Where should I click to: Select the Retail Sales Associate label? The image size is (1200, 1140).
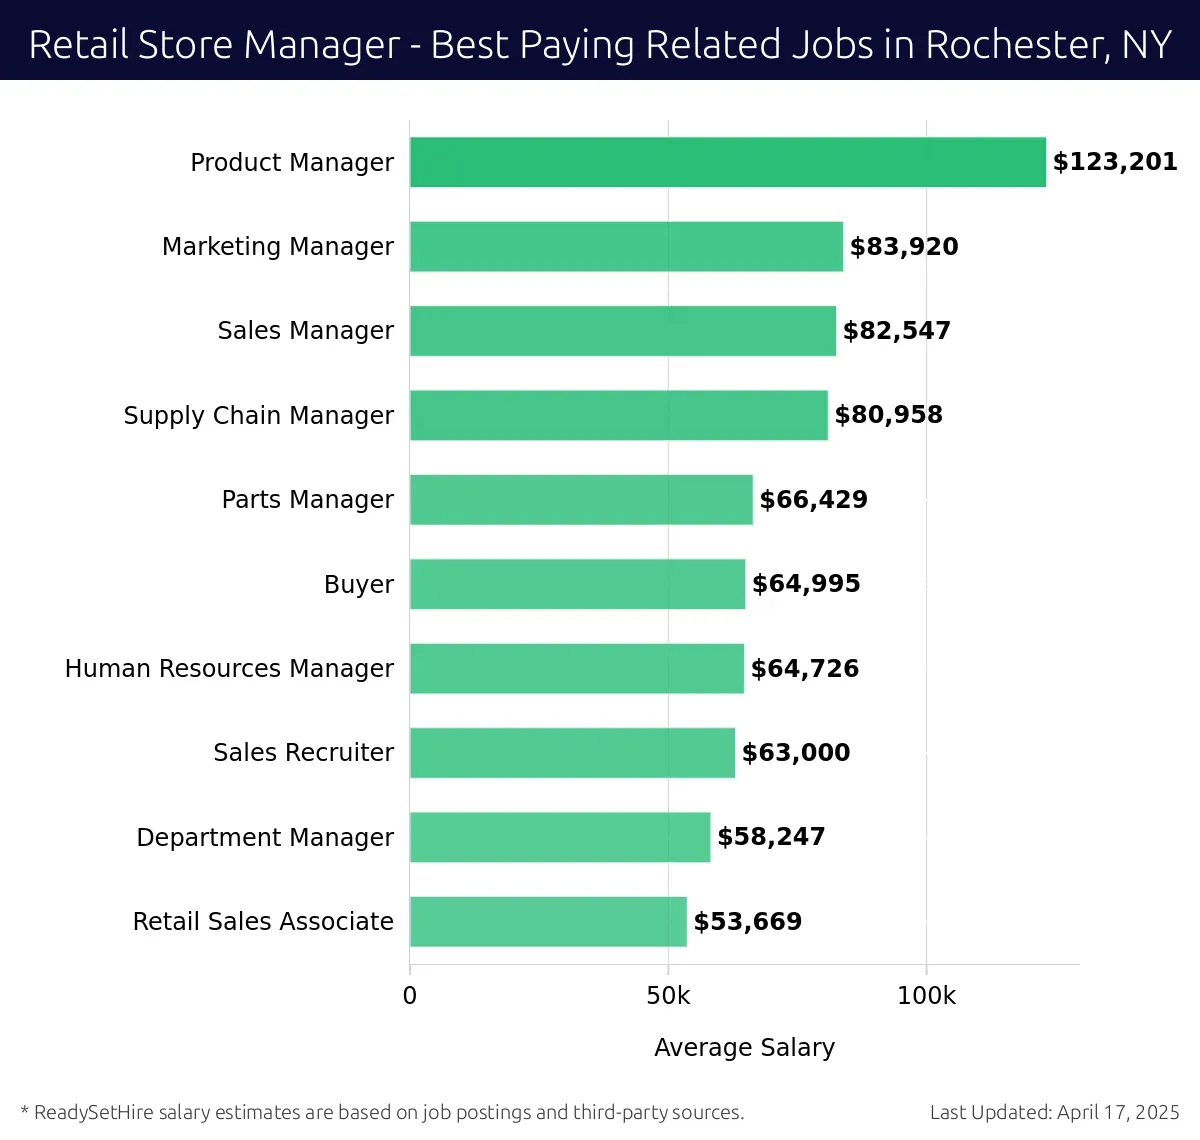[x=263, y=921]
